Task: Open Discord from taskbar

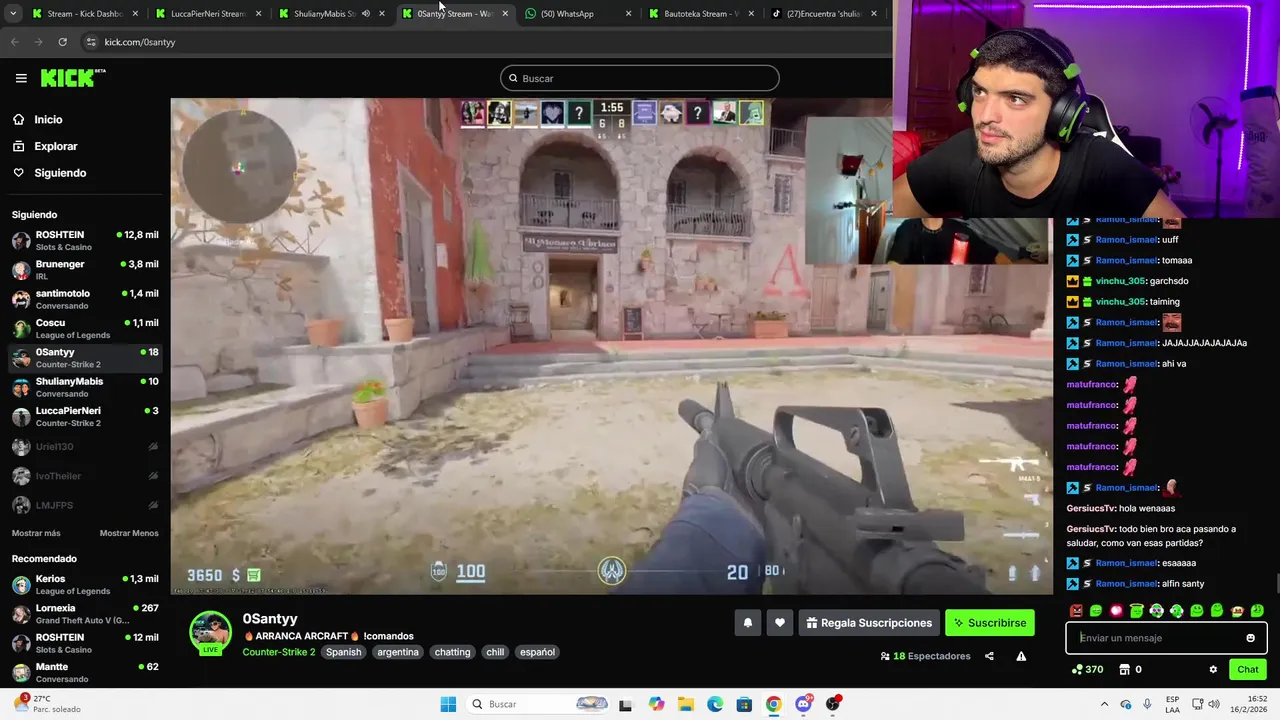Action: (803, 704)
